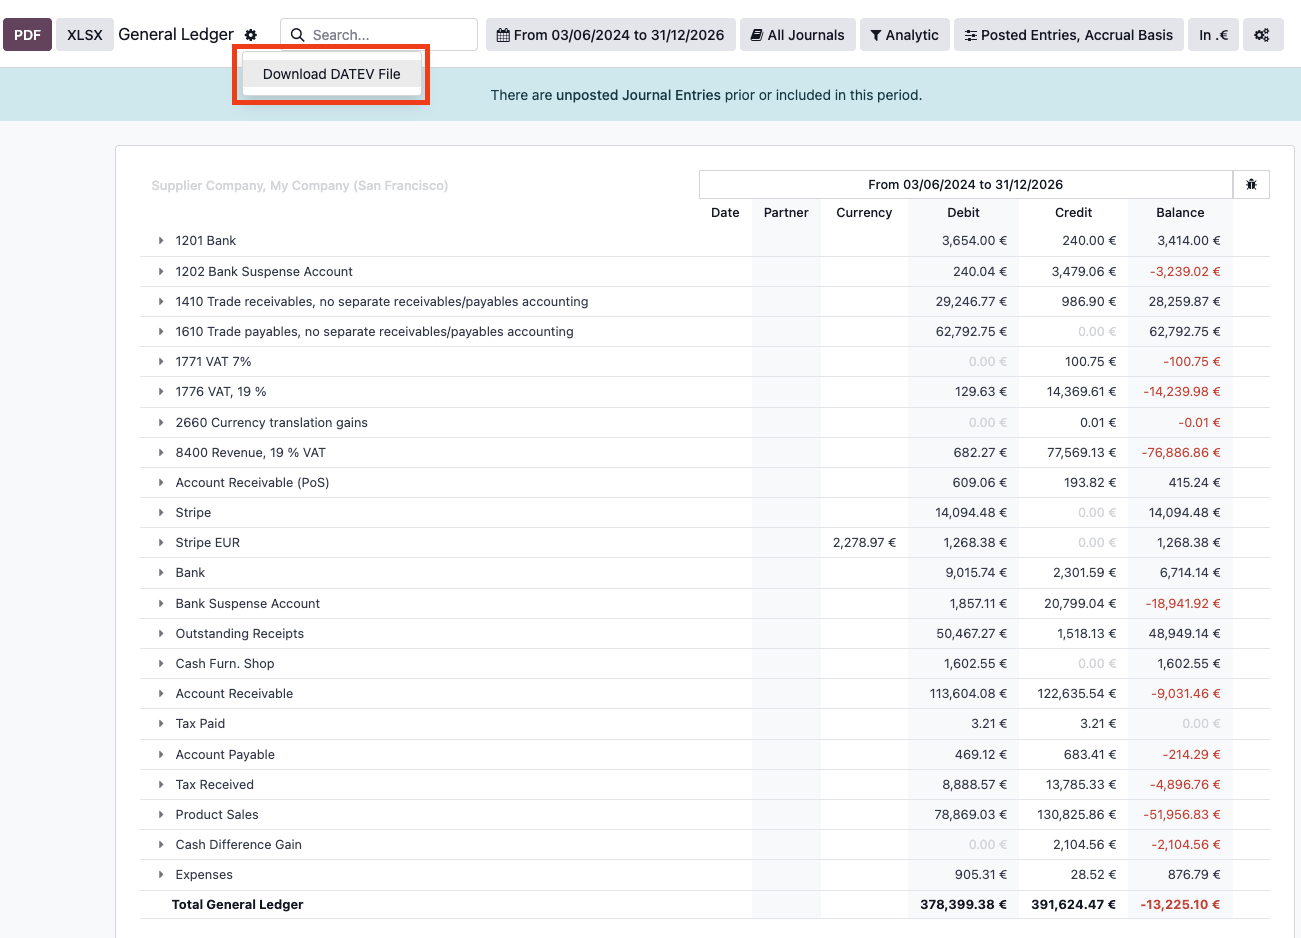Click the bug icon beside the date header
Screen dimensions: 1301x938
coord(1251,184)
